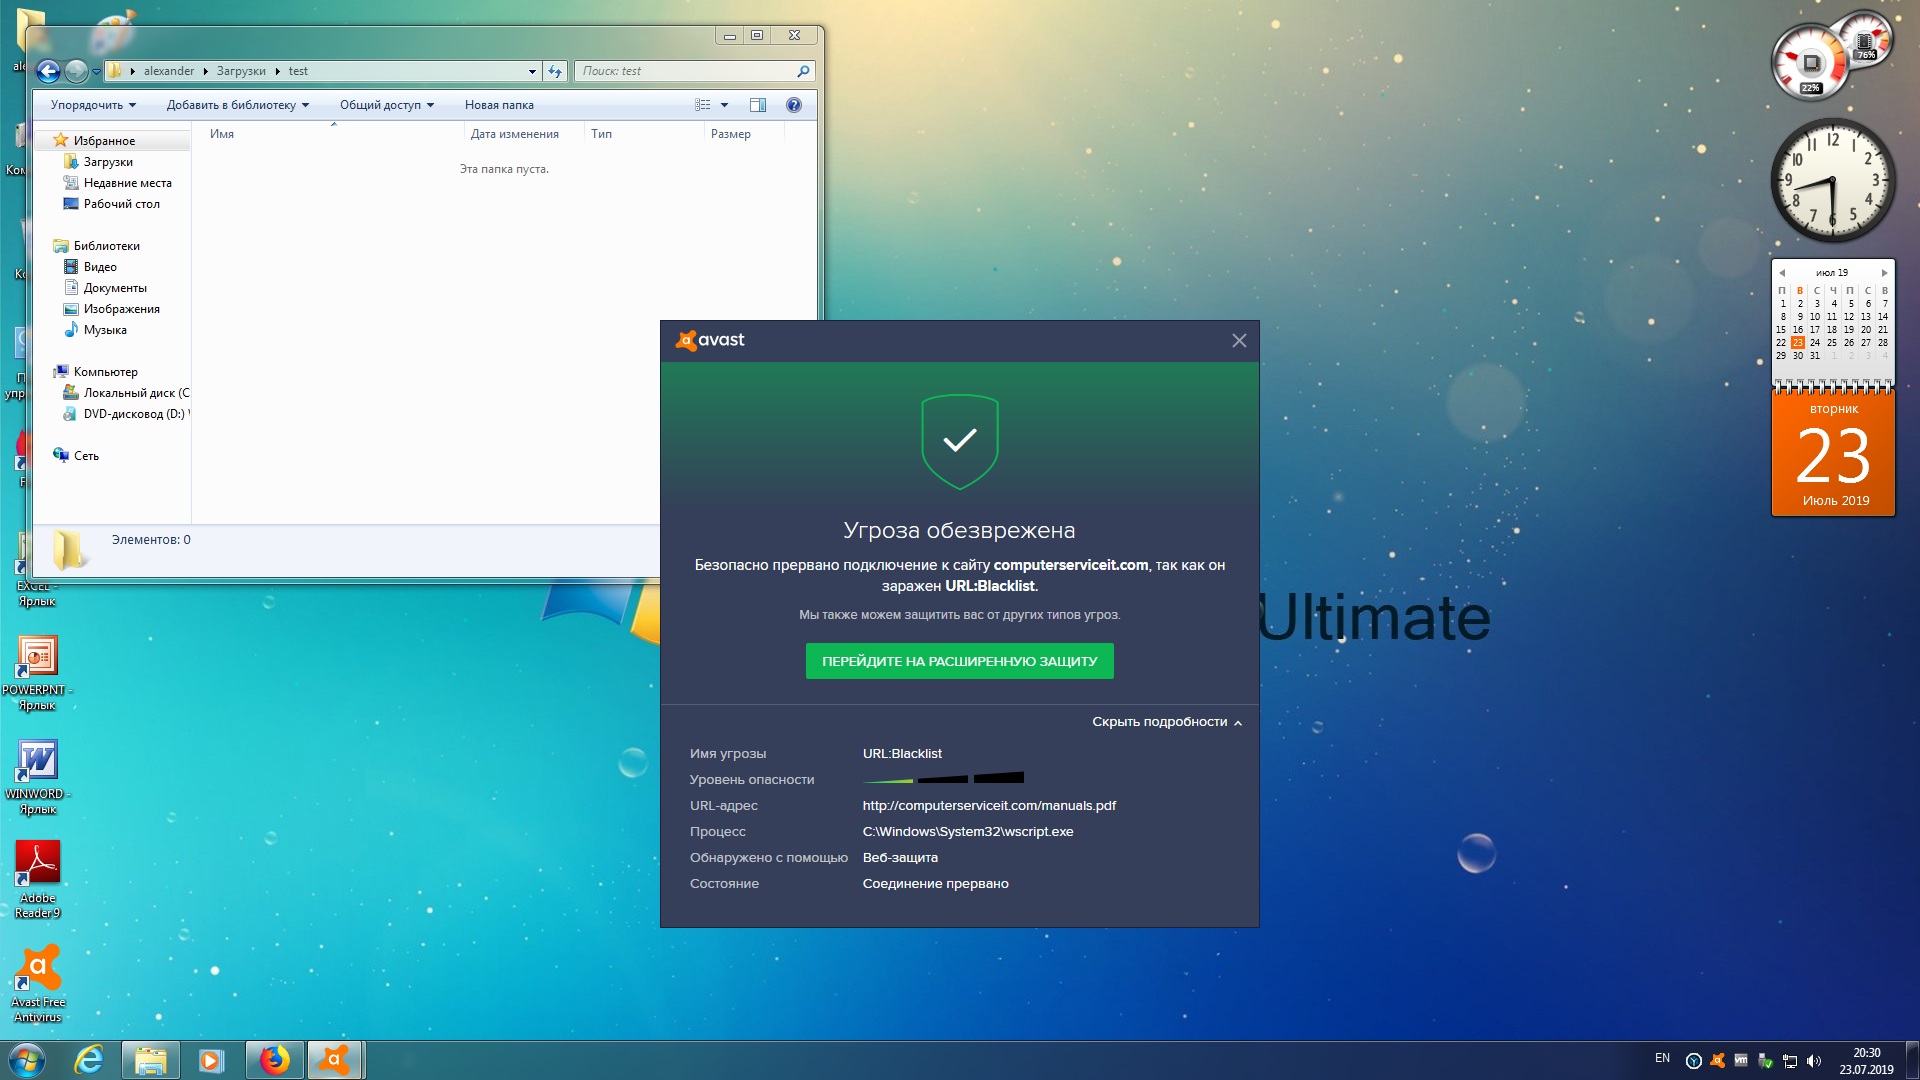Screen dimensions: 1920x1080
Task: Select 'Загрузки' in the favorites tree
Action: 108,162
